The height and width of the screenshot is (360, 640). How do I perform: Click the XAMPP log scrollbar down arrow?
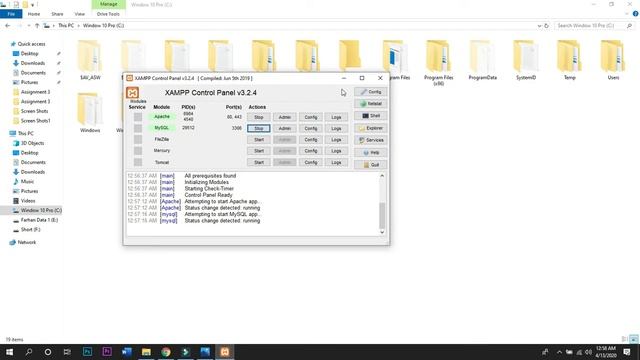(382, 232)
